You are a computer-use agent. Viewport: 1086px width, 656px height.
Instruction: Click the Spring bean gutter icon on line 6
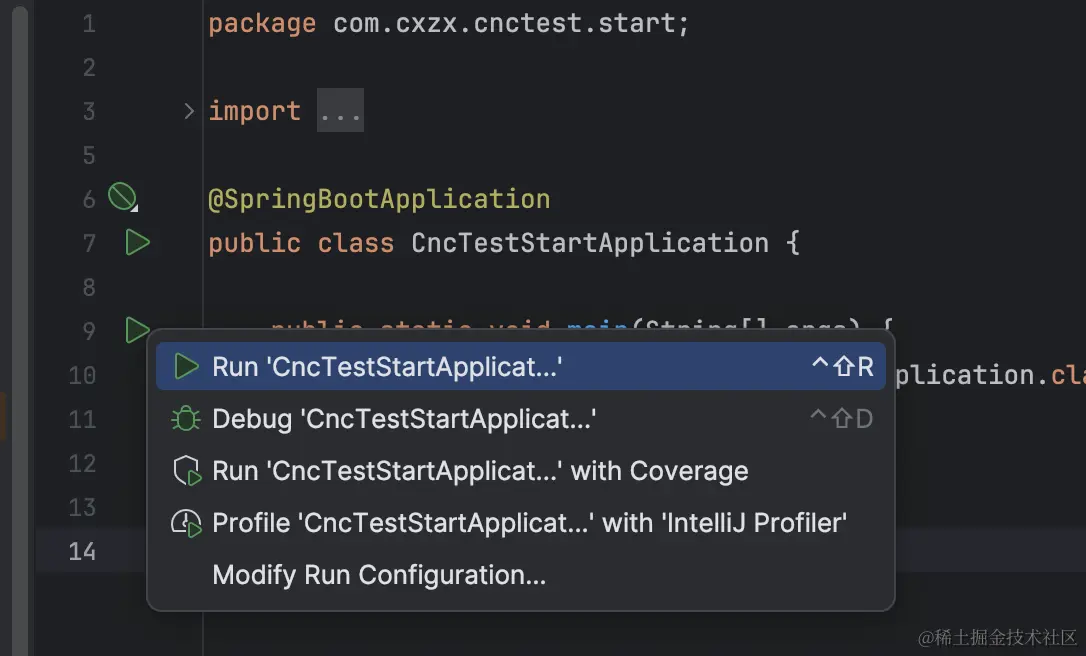pos(122,198)
